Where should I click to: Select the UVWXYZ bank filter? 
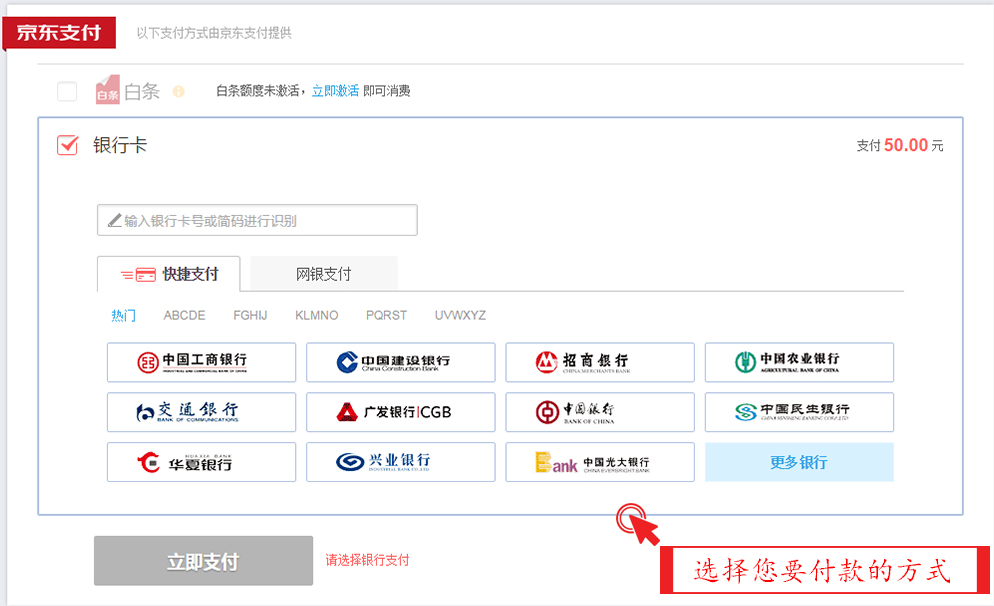coord(460,315)
